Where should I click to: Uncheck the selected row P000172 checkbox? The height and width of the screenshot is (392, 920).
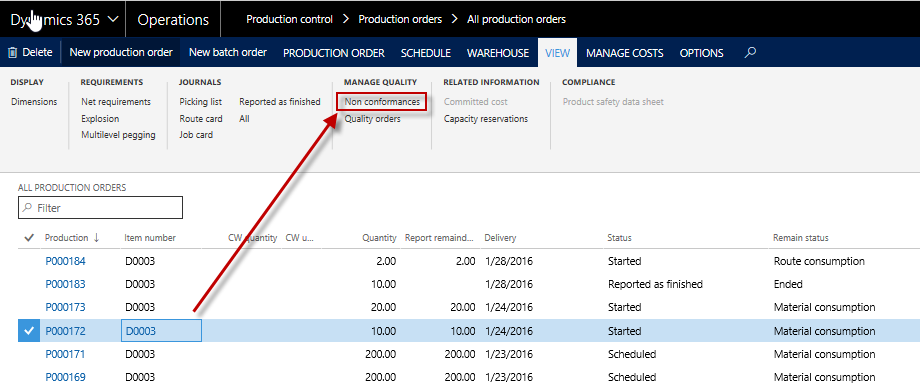(28, 331)
